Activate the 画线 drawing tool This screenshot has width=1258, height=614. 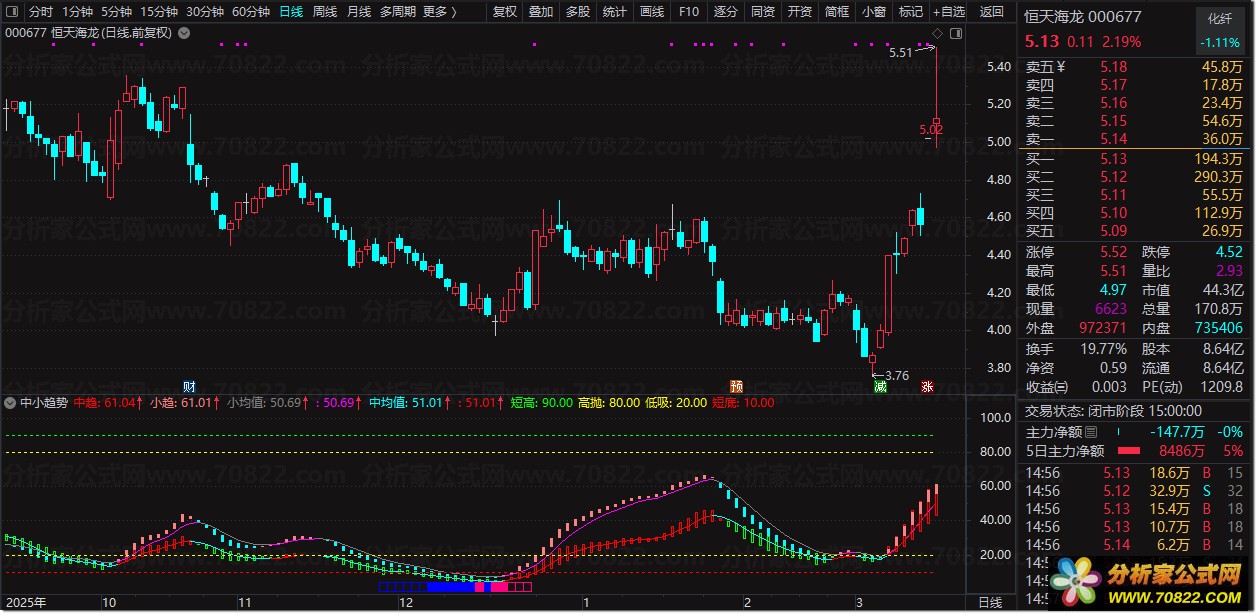point(652,12)
